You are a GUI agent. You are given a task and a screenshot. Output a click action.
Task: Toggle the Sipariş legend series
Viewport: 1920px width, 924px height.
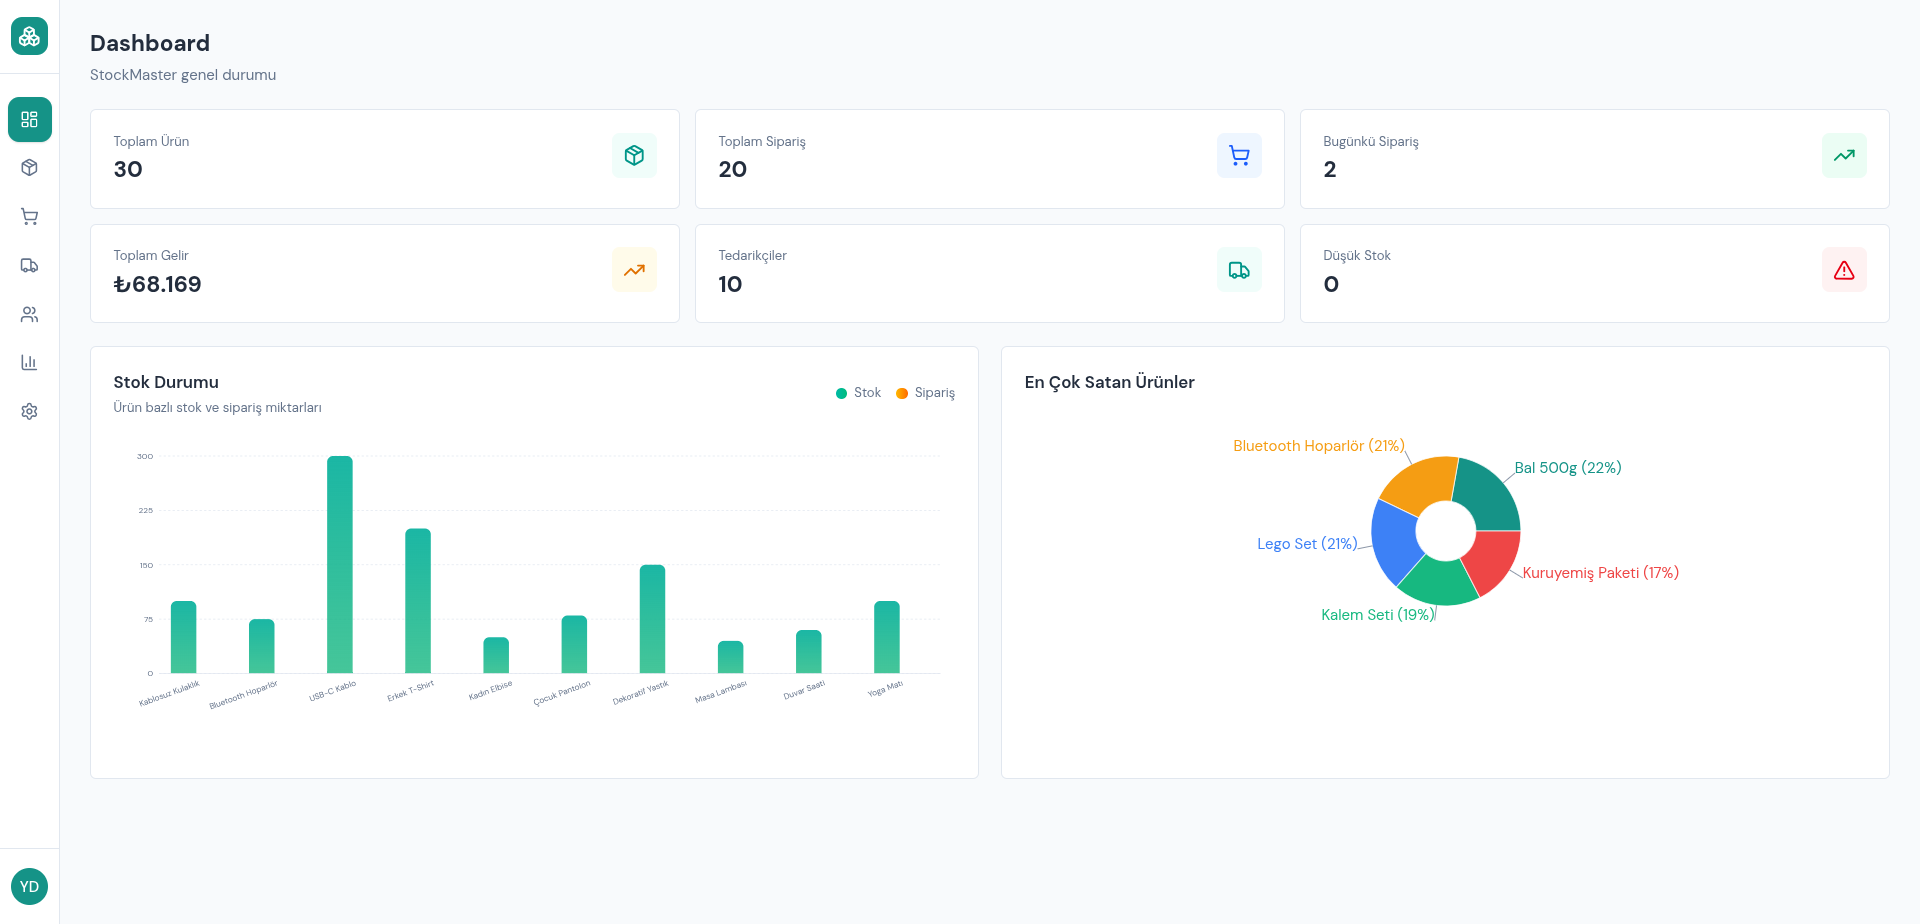click(926, 393)
